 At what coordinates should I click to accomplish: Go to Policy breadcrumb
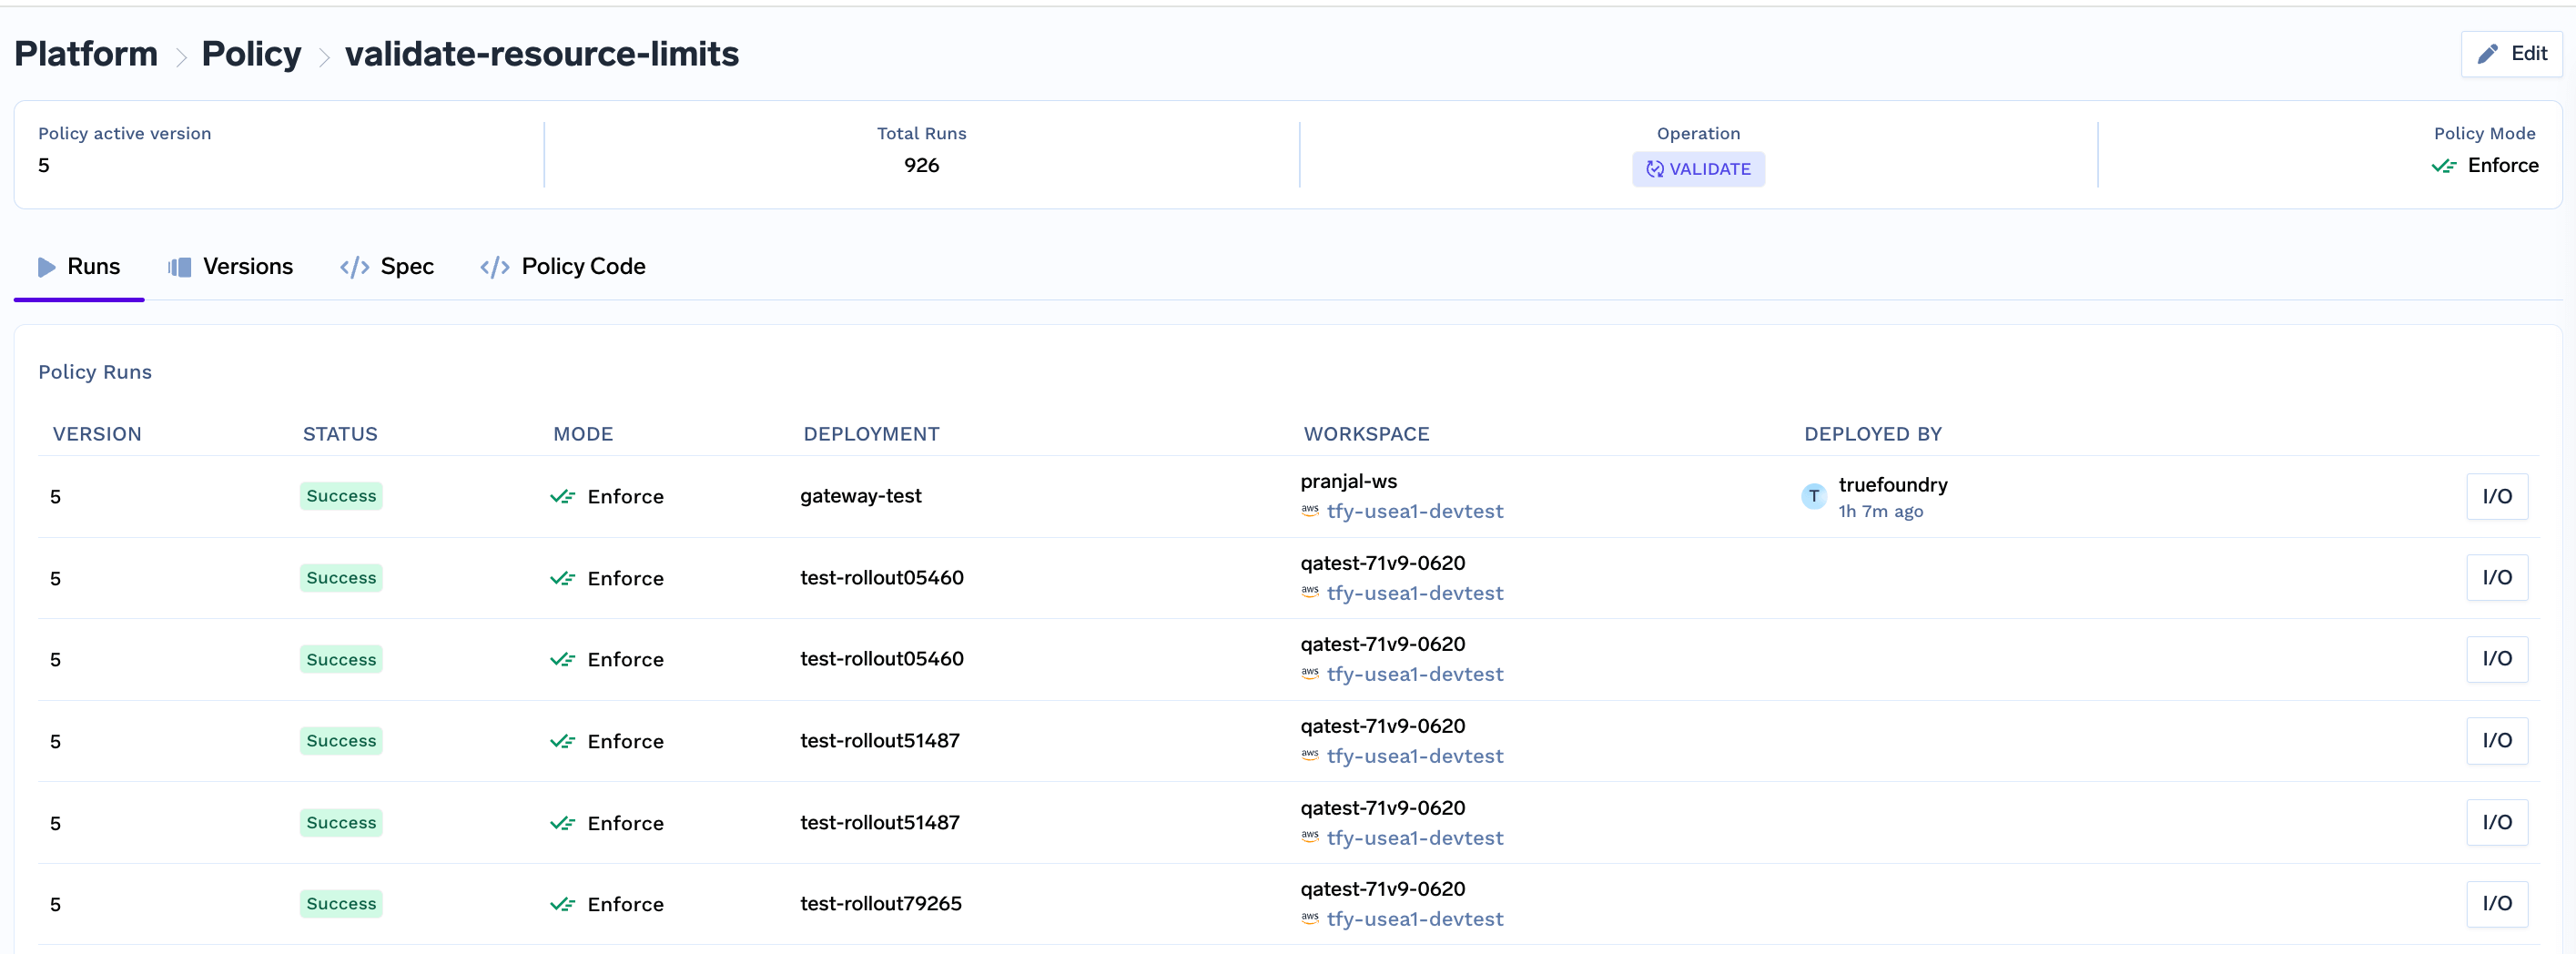251,54
